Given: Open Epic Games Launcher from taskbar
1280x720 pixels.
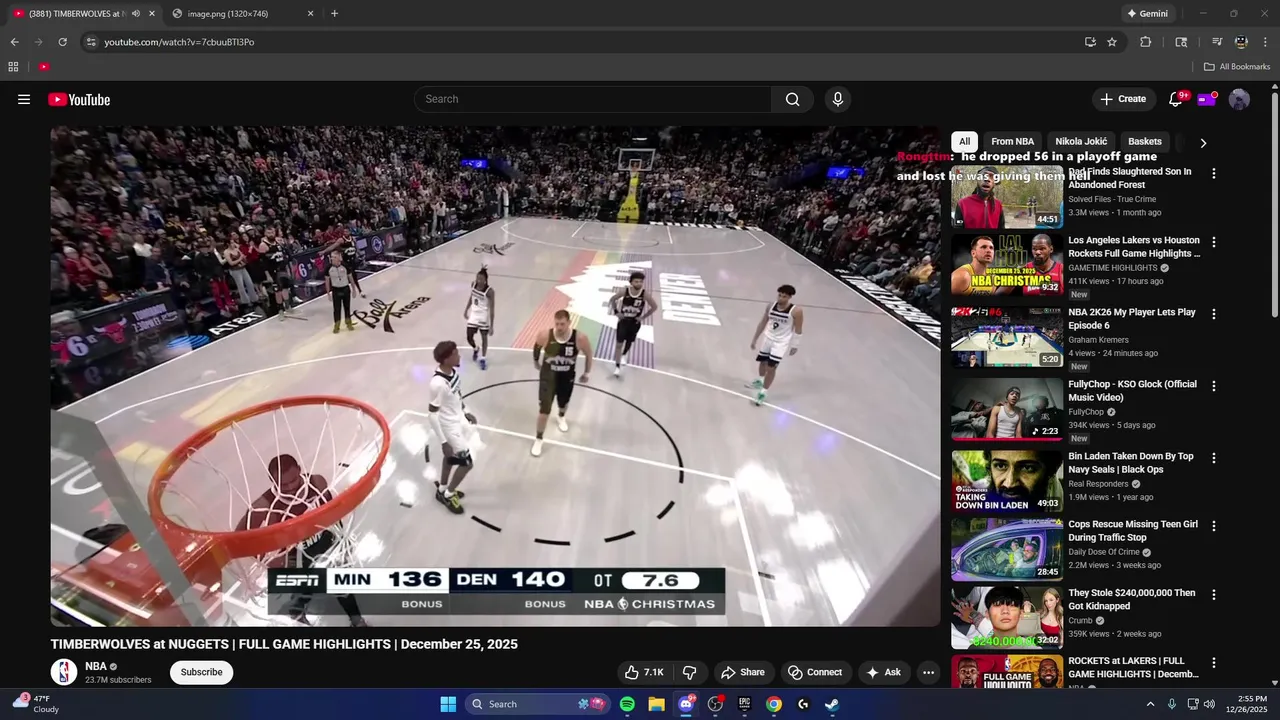Looking at the screenshot, I should pyautogui.click(x=744, y=704).
